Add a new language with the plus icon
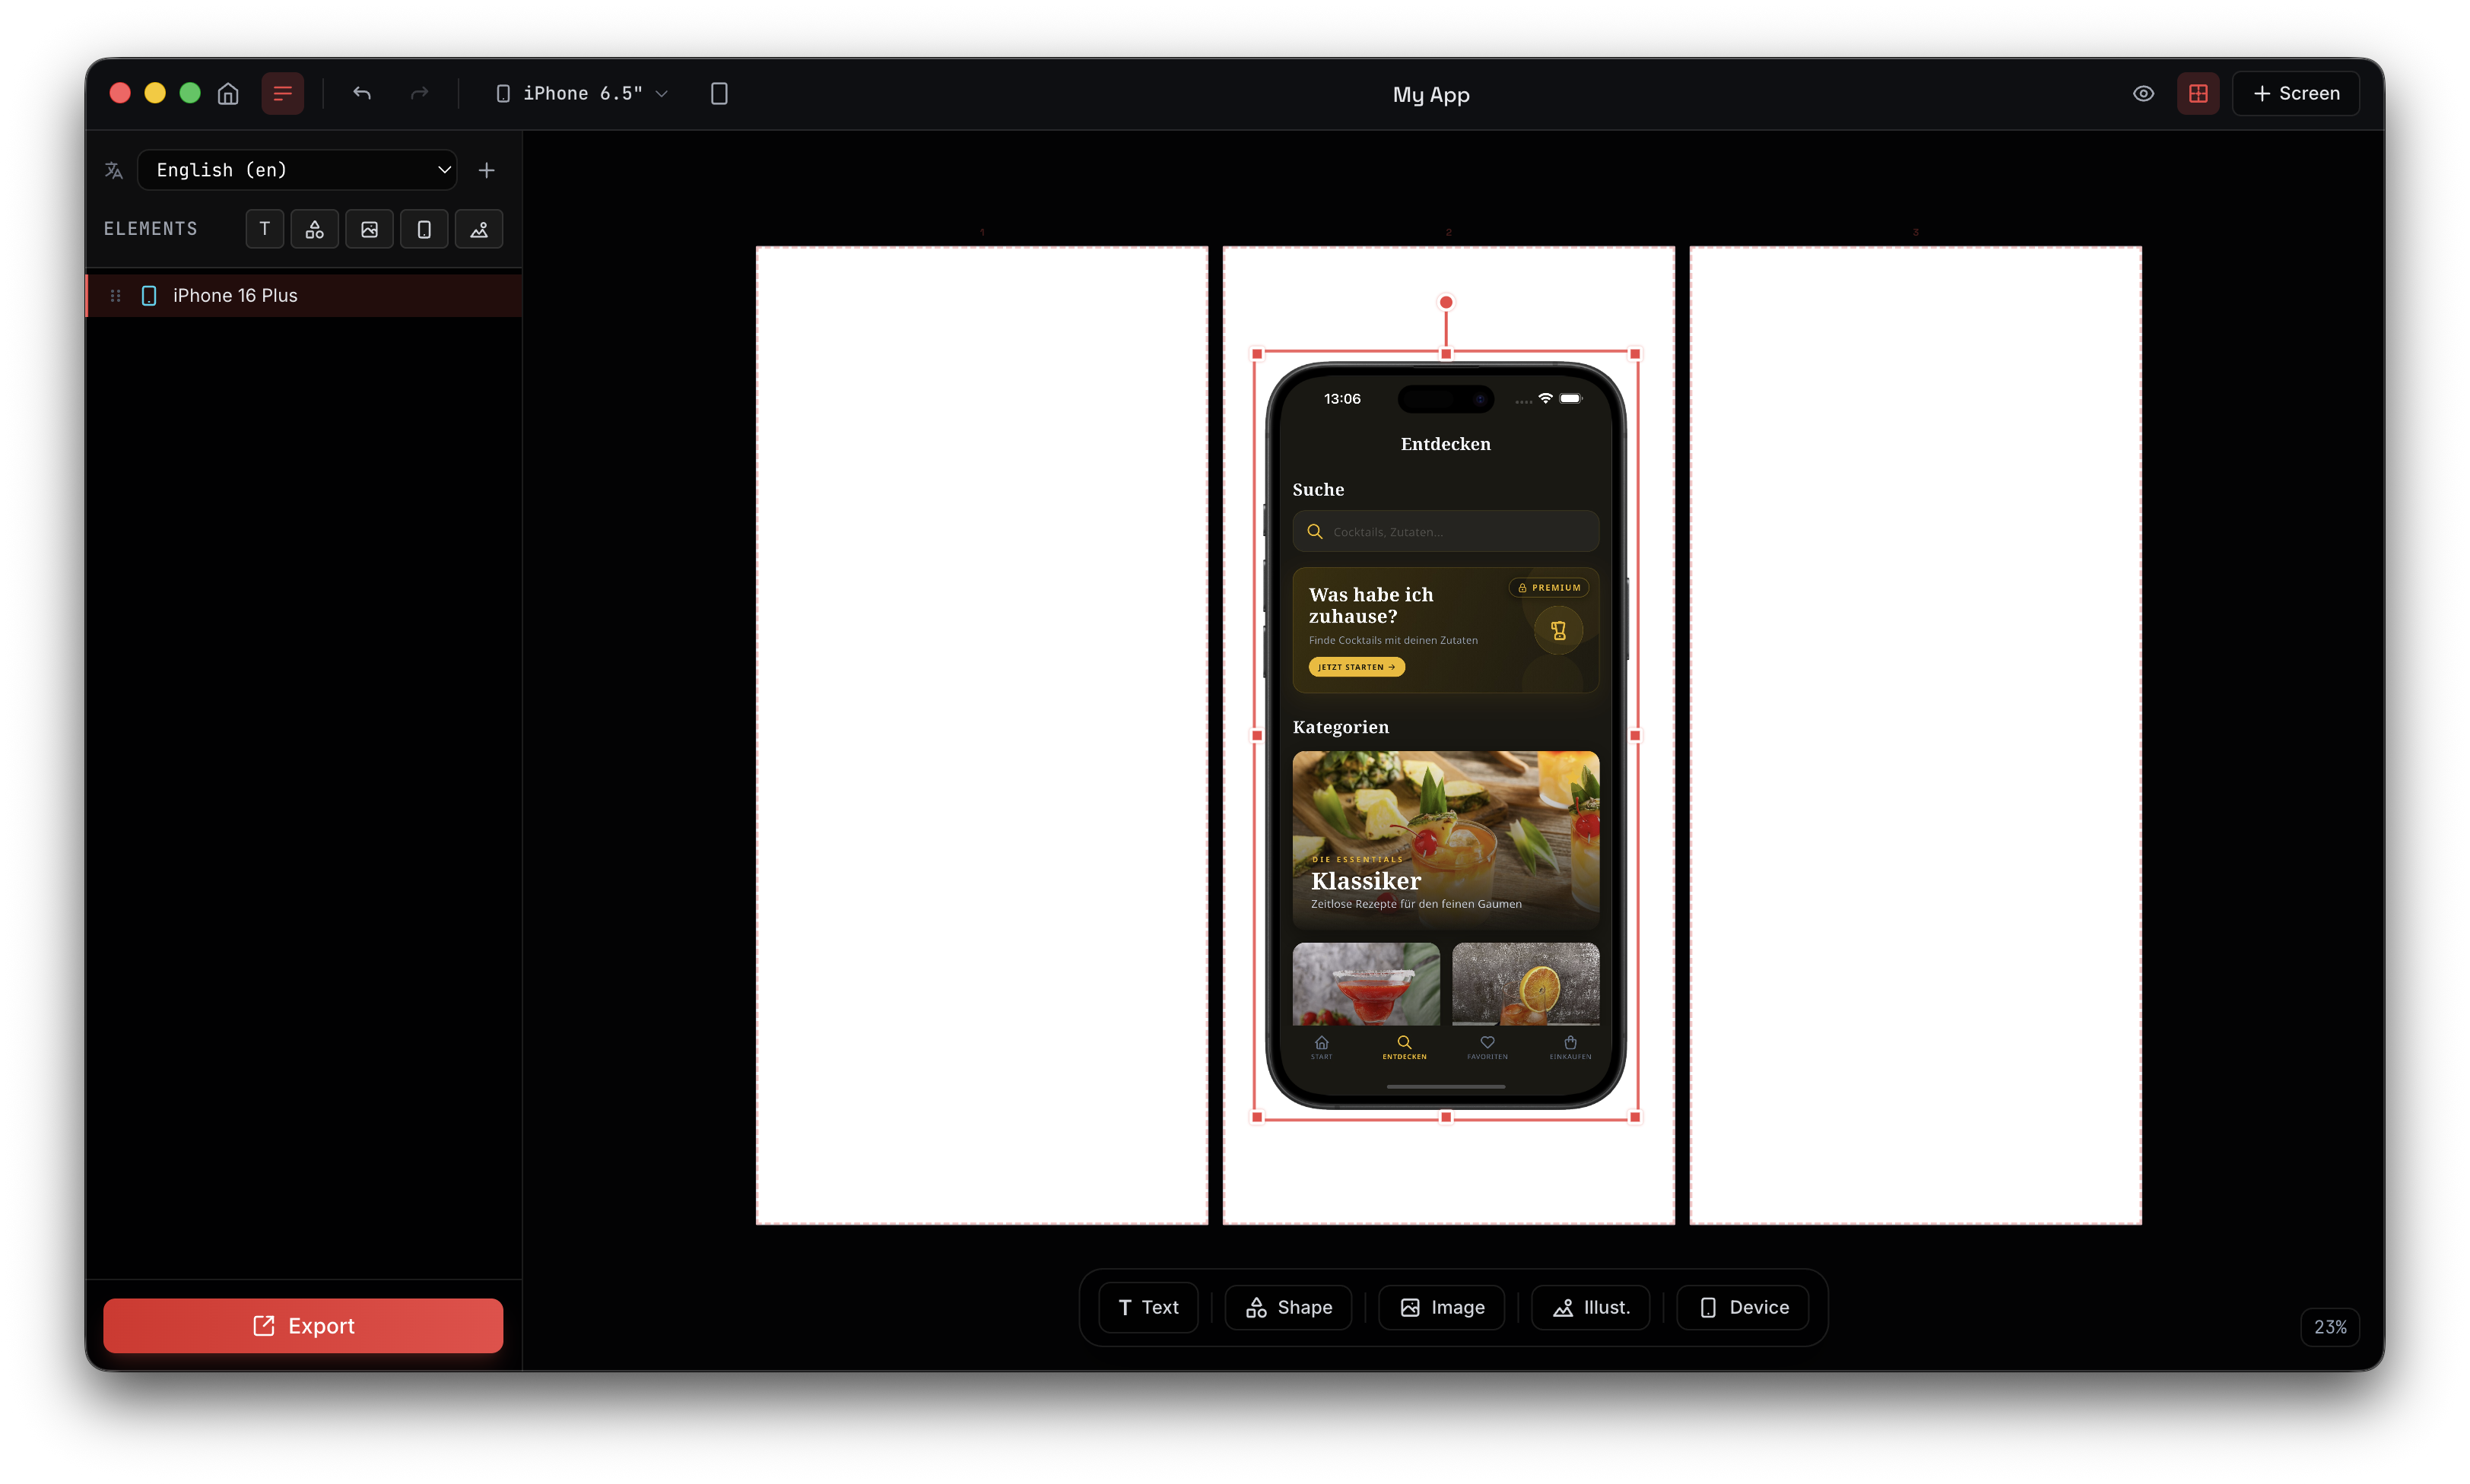This screenshot has width=2470, height=1484. coord(487,170)
